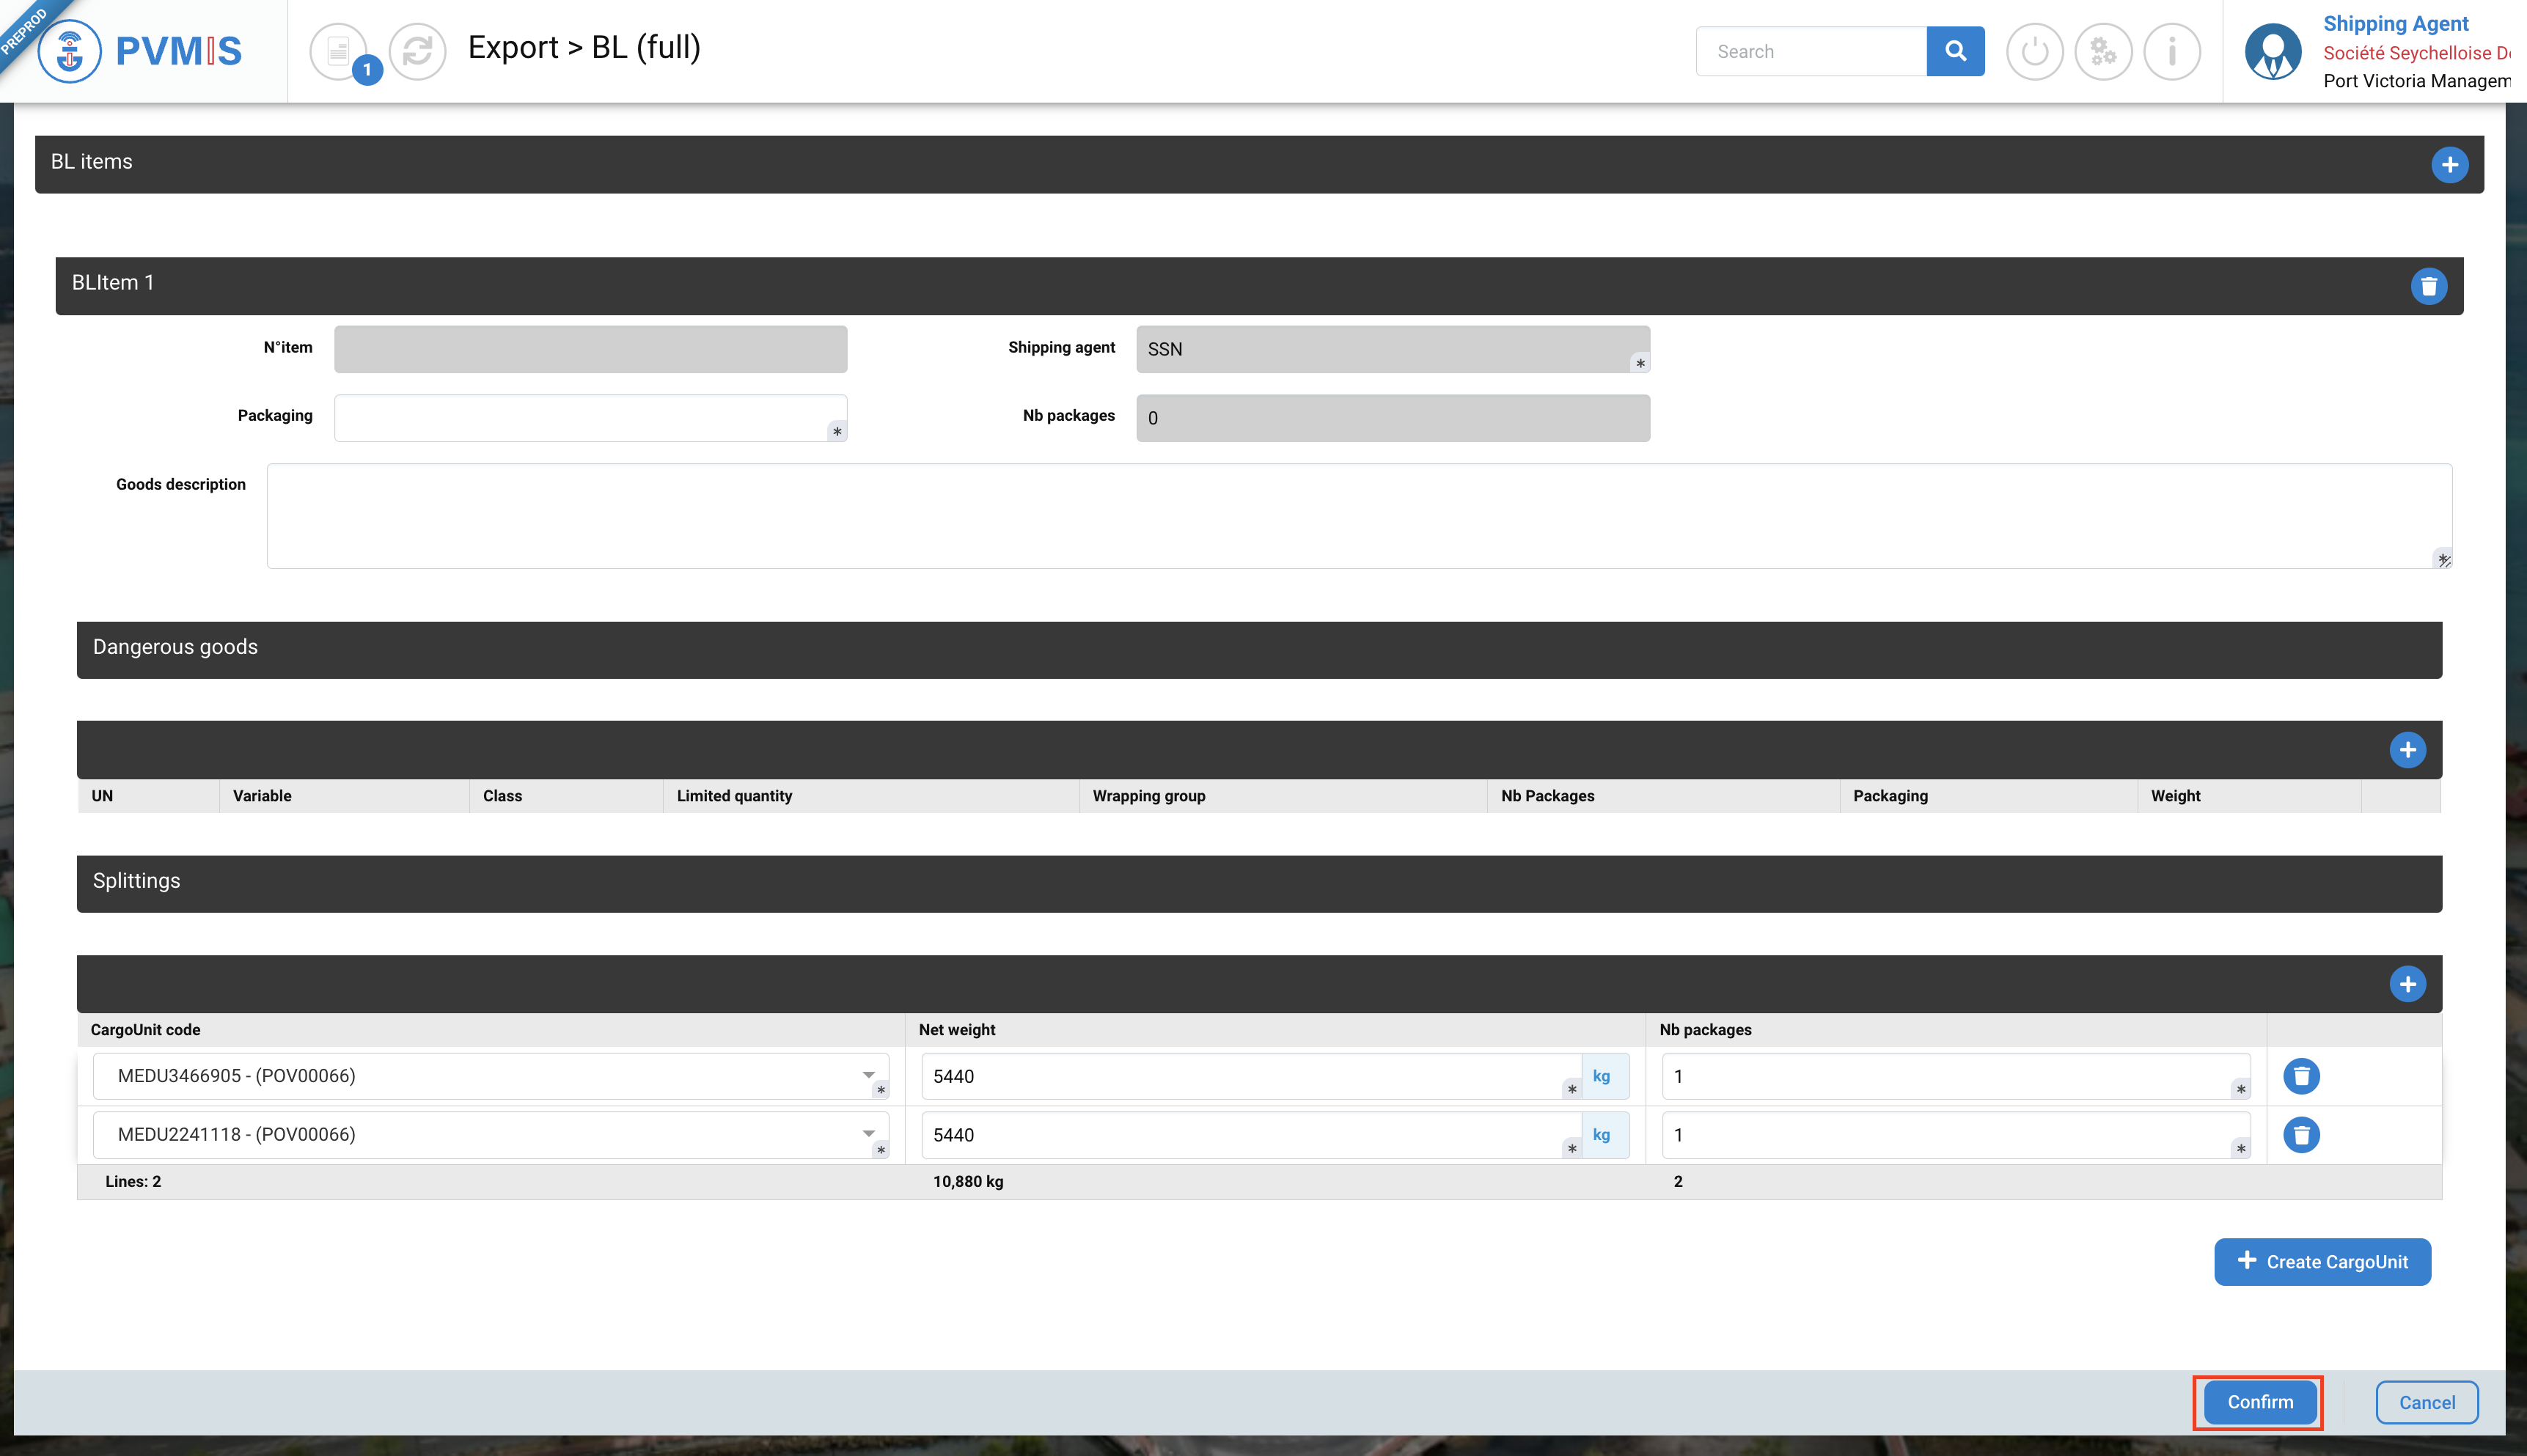
Task: Delete the MEDU2241118 splitting row
Action: 2301,1135
